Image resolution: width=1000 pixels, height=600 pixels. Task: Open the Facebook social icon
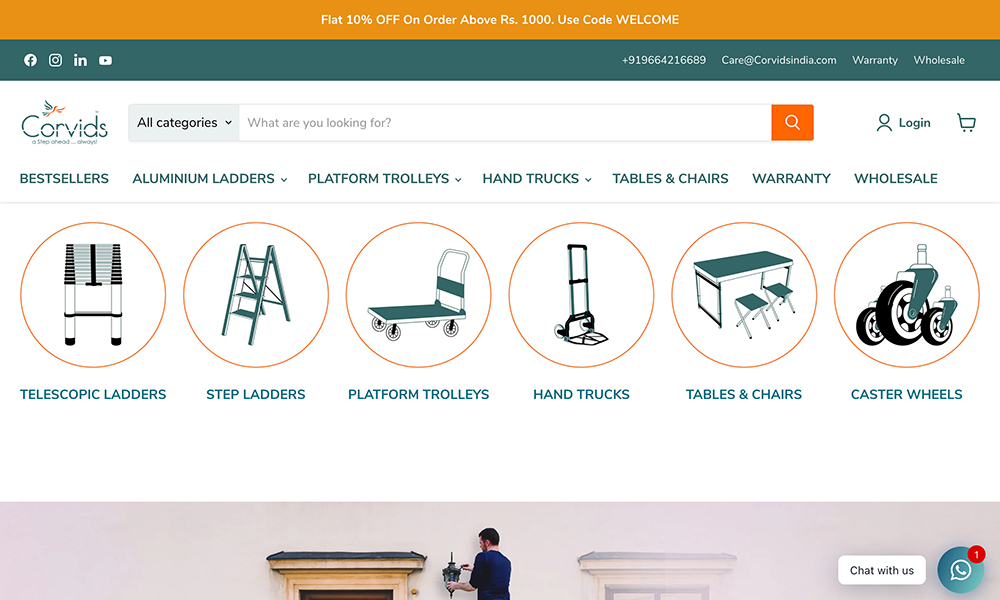click(x=31, y=60)
